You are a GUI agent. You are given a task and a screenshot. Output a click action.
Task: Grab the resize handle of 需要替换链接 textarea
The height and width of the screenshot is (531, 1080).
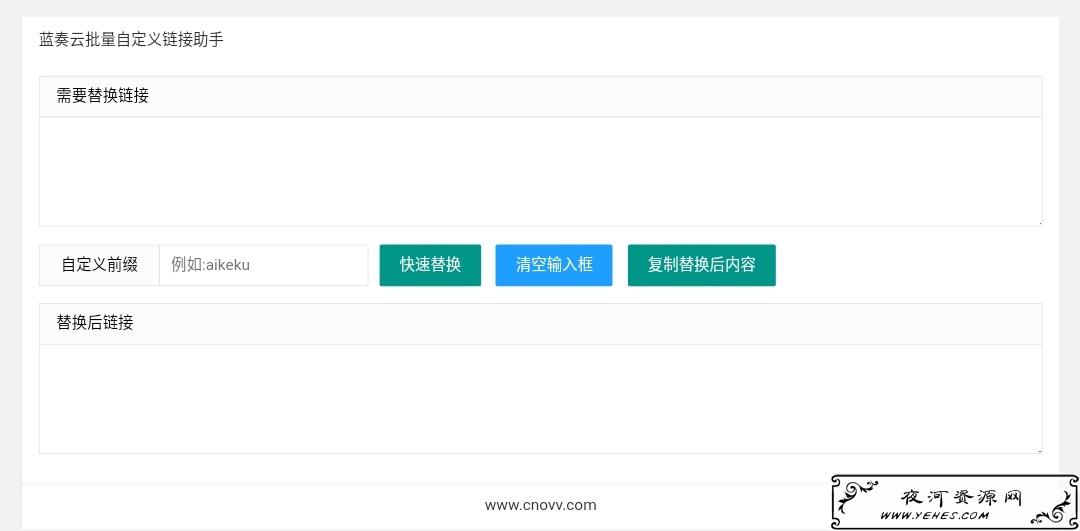click(1039, 222)
